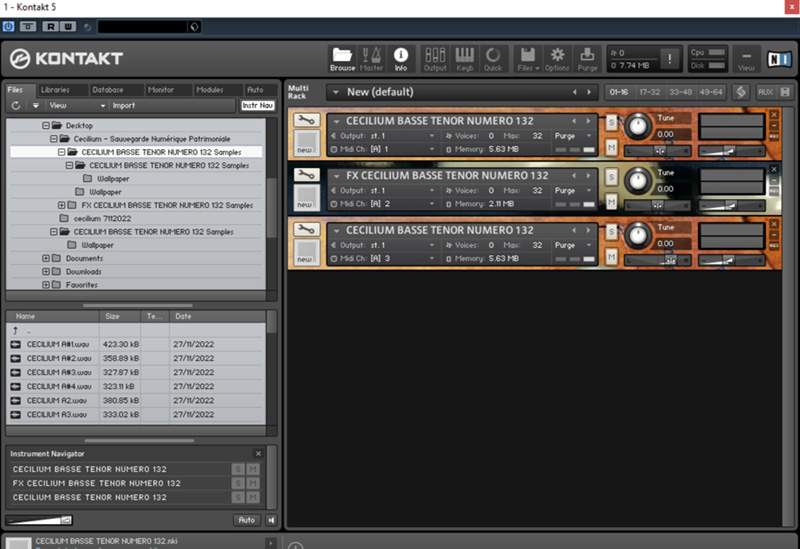Click the plugin power bypass icon
The height and width of the screenshot is (549, 800).
9,27
